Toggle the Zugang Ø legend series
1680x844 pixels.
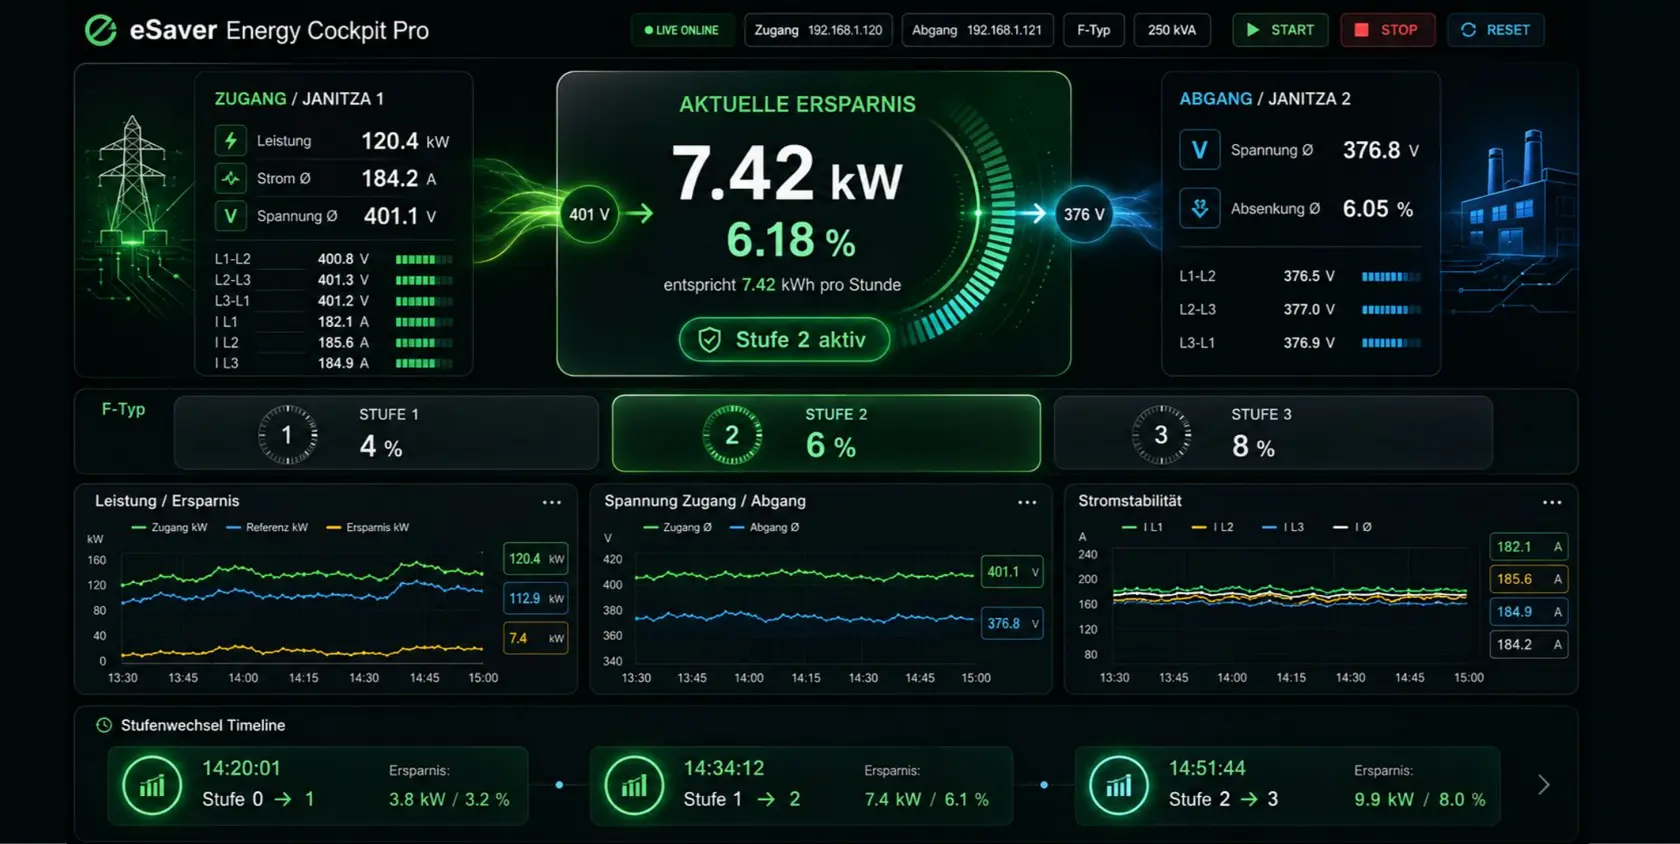click(x=677, y=527)
